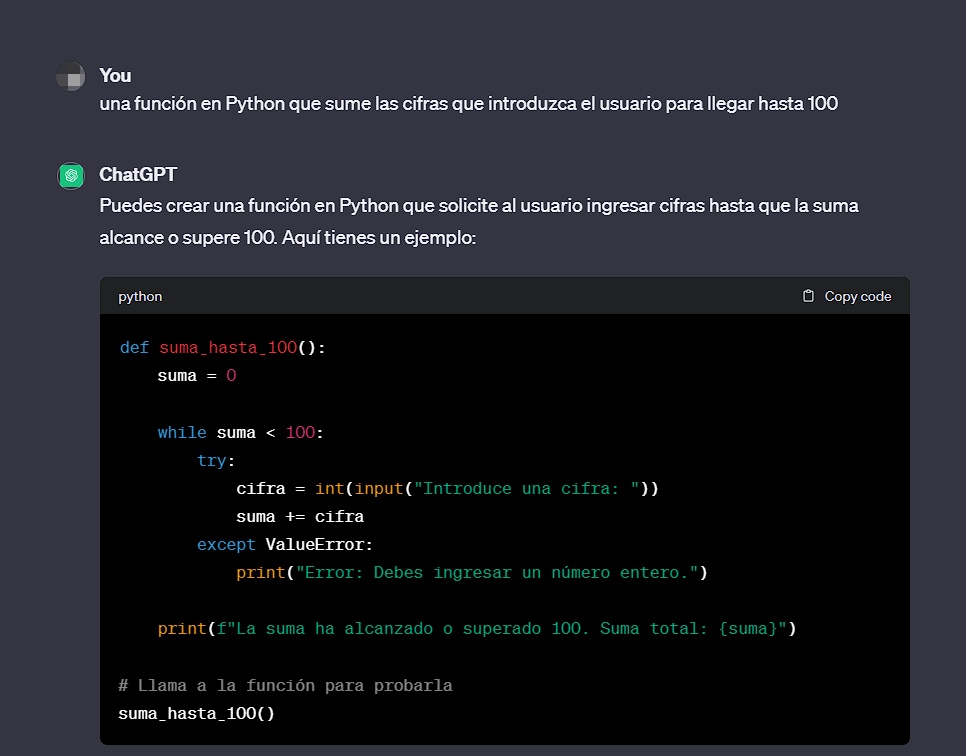Click the 'def suma_hasta_100():' code line
Viewport: 966px width, 756px height.
222,348
